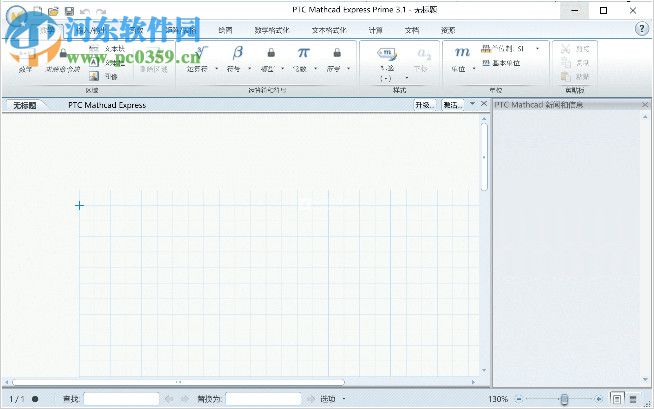Click zoom out minus button
This screenshot has width=654, height=409.
(518, 399)
